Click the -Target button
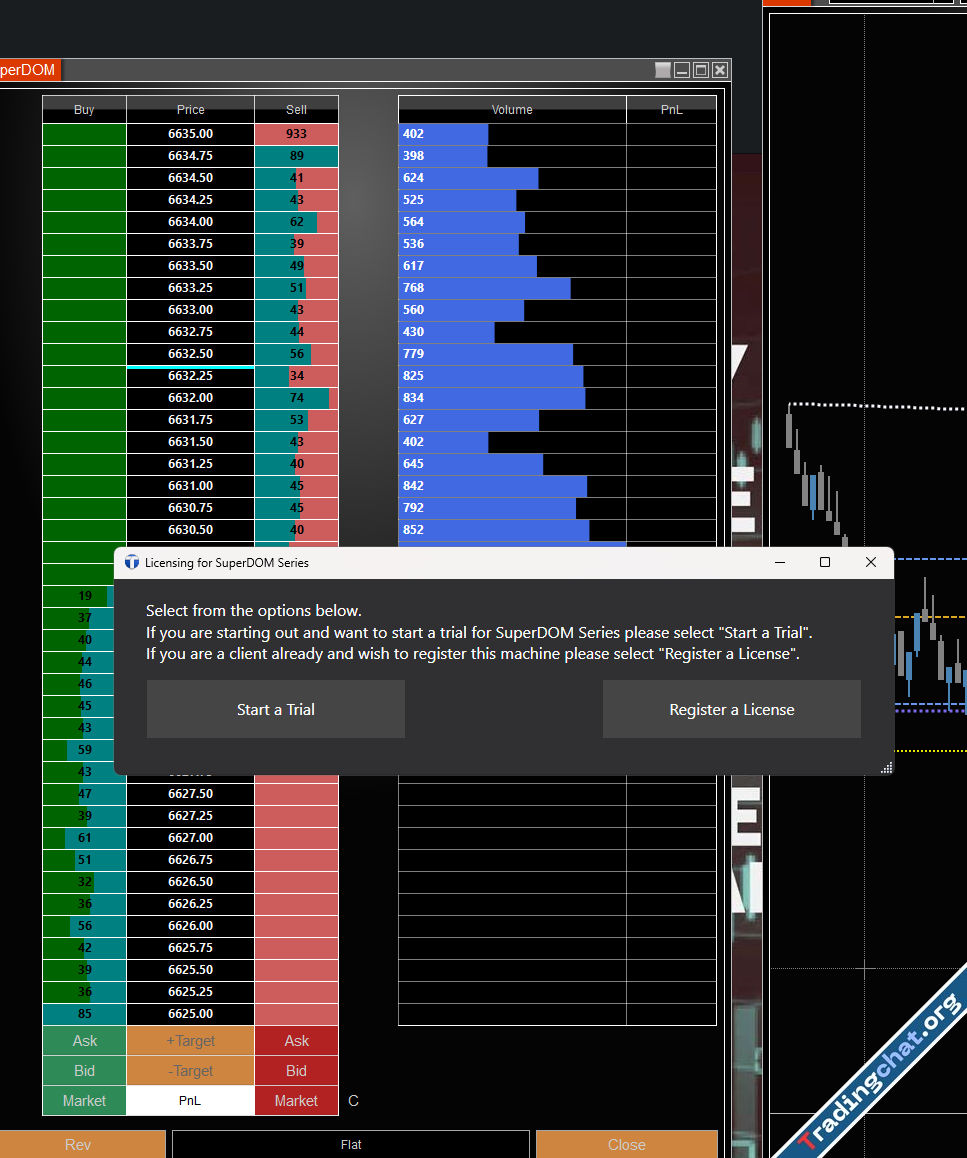The height and width of the screenshot is (1158, 967). coord(190,1071)
